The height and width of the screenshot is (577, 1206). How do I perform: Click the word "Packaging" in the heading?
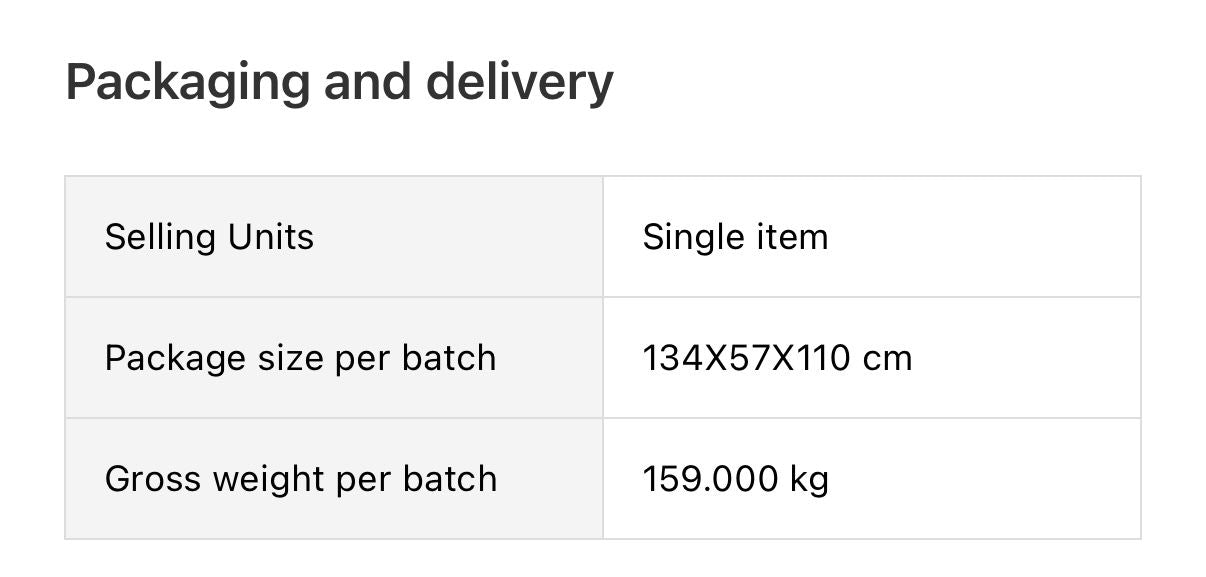187,82
